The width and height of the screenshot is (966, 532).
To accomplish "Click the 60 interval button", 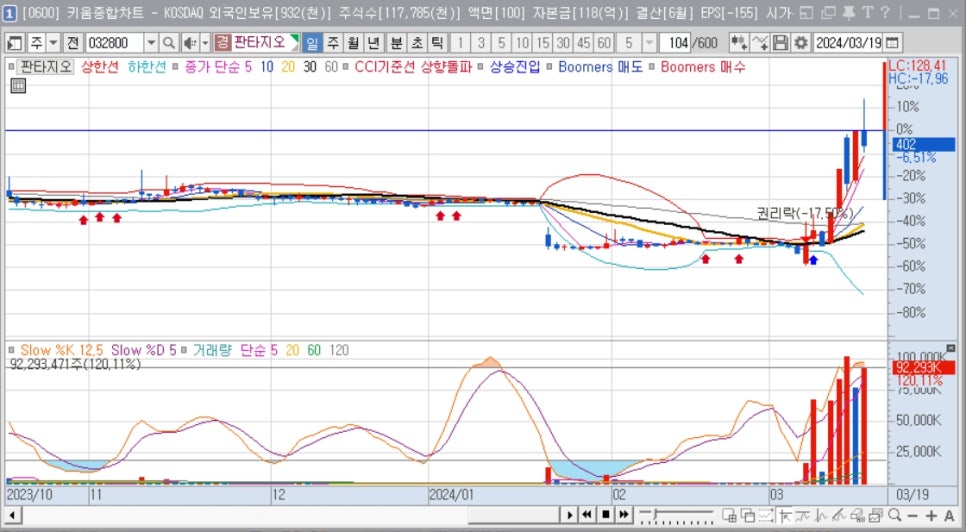I will point(604,42).
